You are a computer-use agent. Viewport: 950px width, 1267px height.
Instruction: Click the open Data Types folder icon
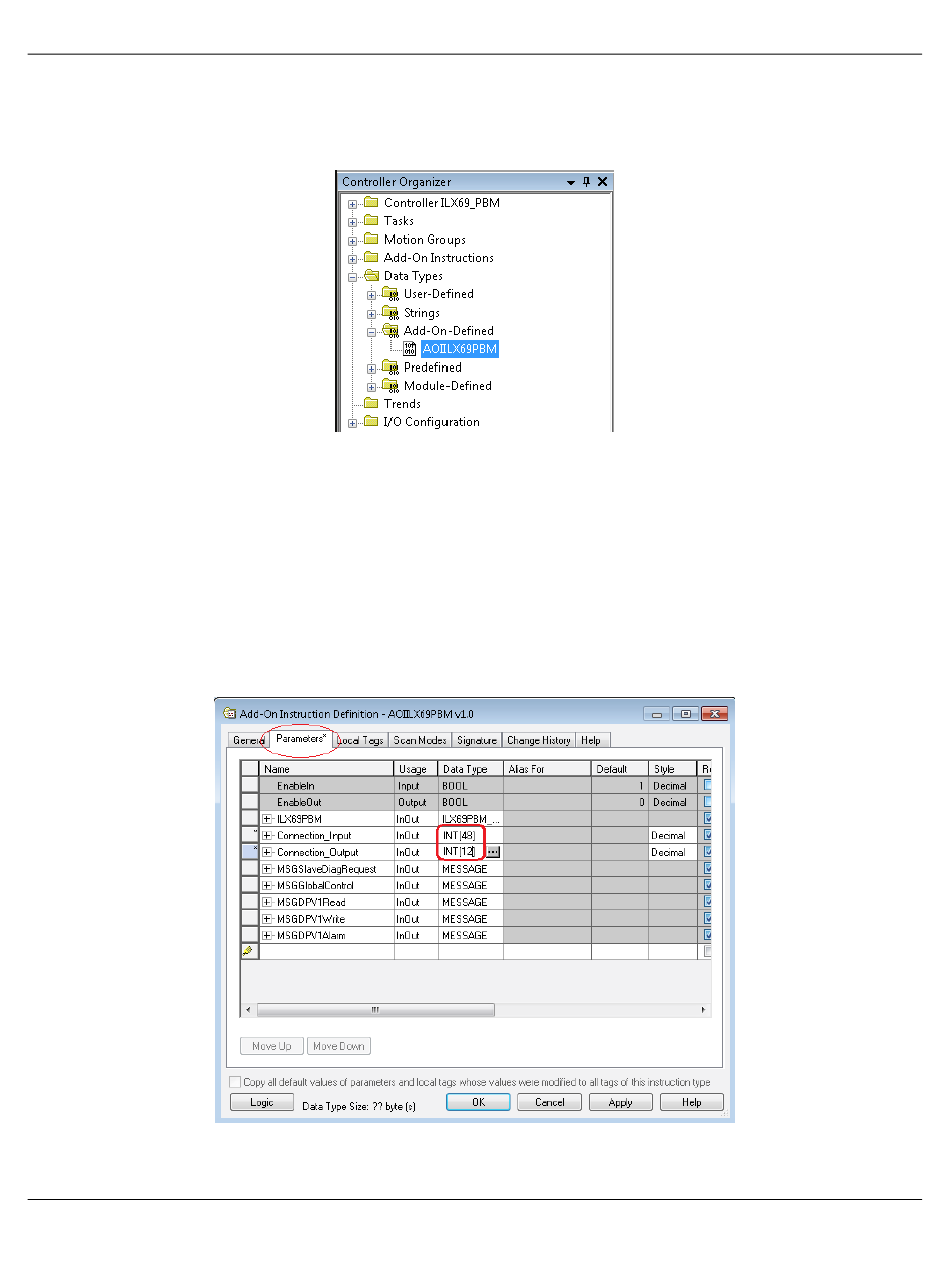[x=371, y=276]
